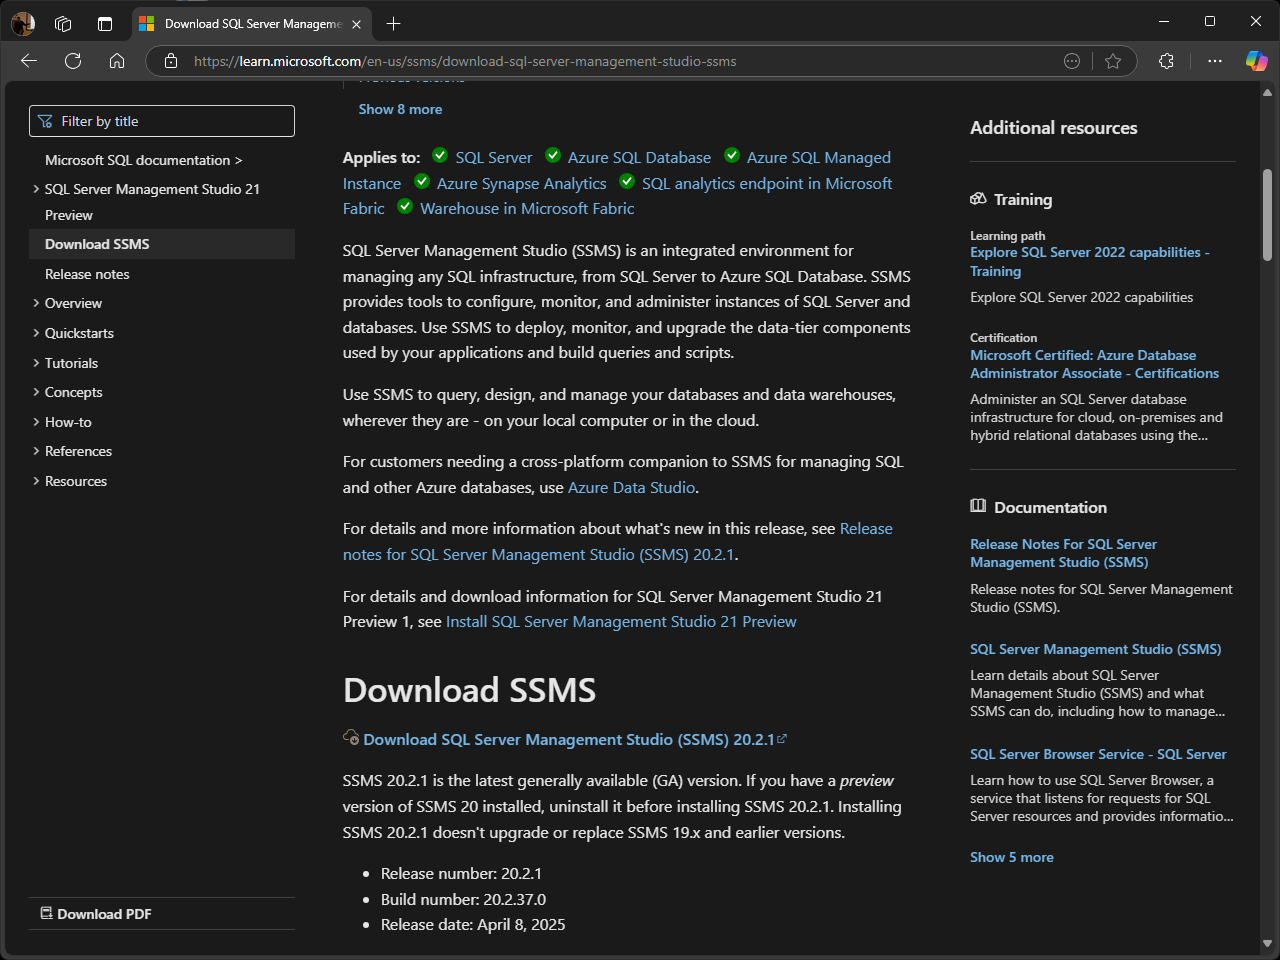This screenshot has width=1280, height=960.
Task: Open the Extensions icon in the toolbar
Action: [1166, 61]
